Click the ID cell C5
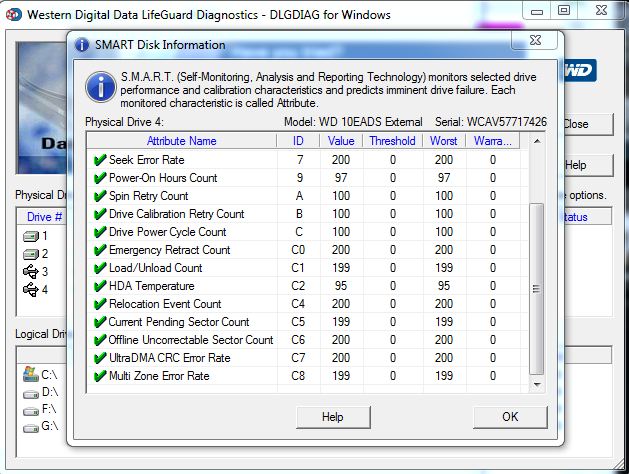 (x=298, y=322)
